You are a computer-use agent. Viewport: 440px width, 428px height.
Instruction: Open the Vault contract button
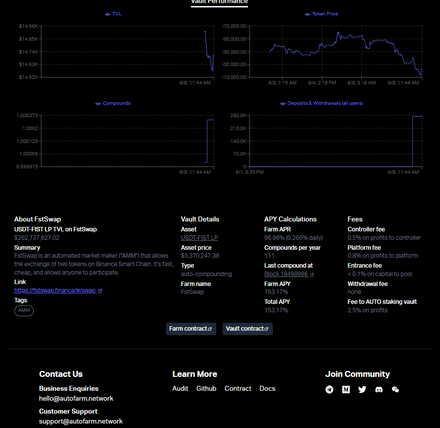click(x=248, y=329)
